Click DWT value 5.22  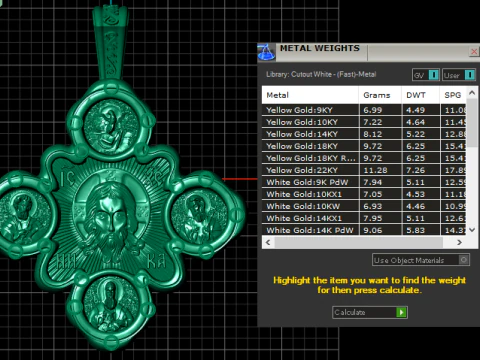point(415,134)
